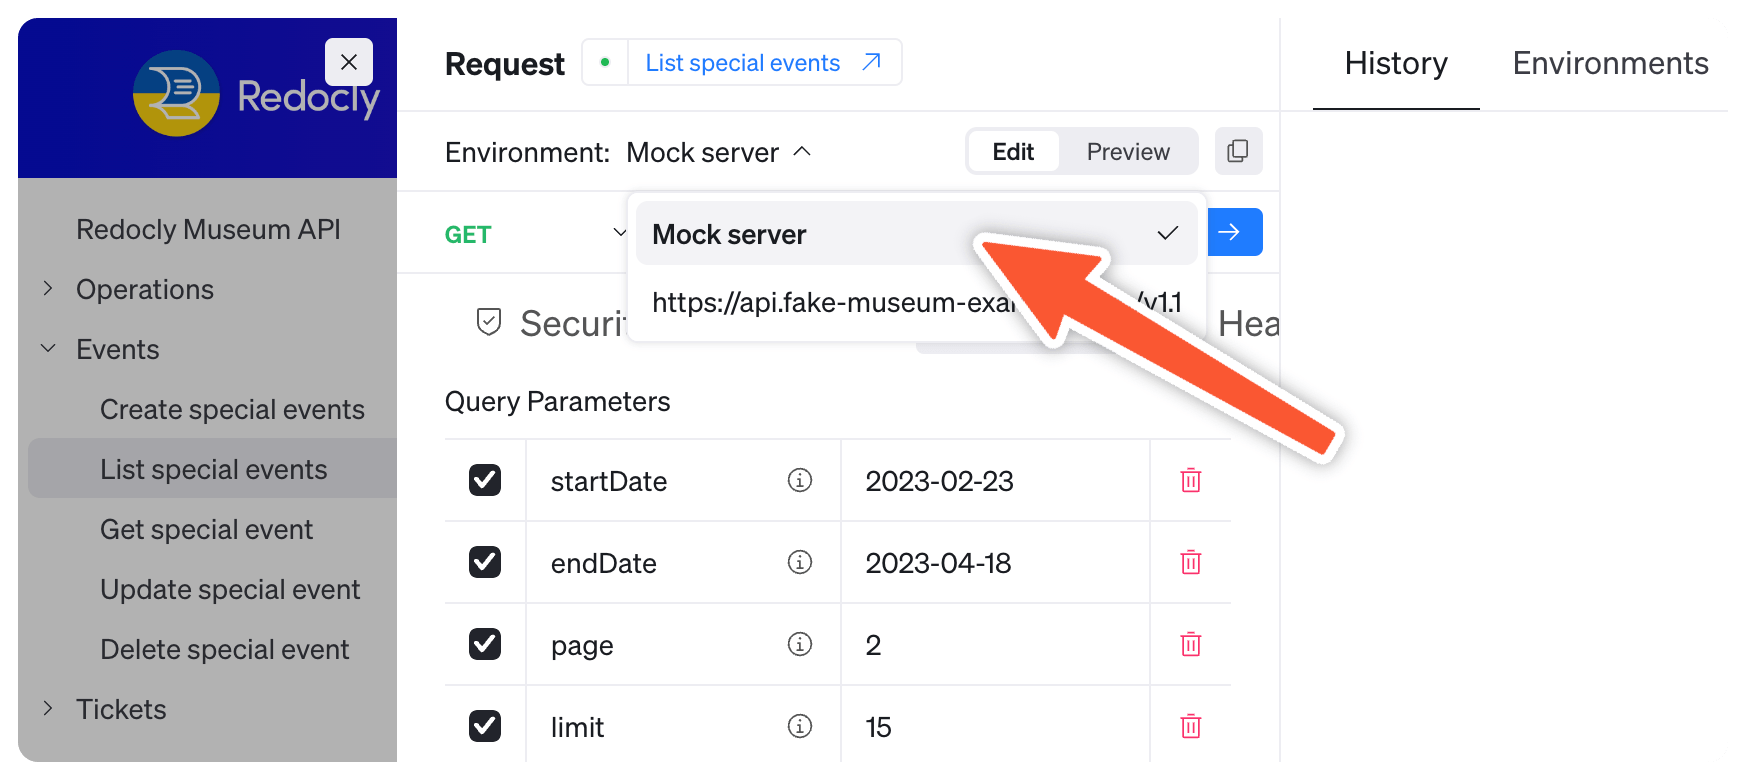1746x780 pixels.
Task: Send request with the blue arrow button
Action: (x=1235, y=232)
